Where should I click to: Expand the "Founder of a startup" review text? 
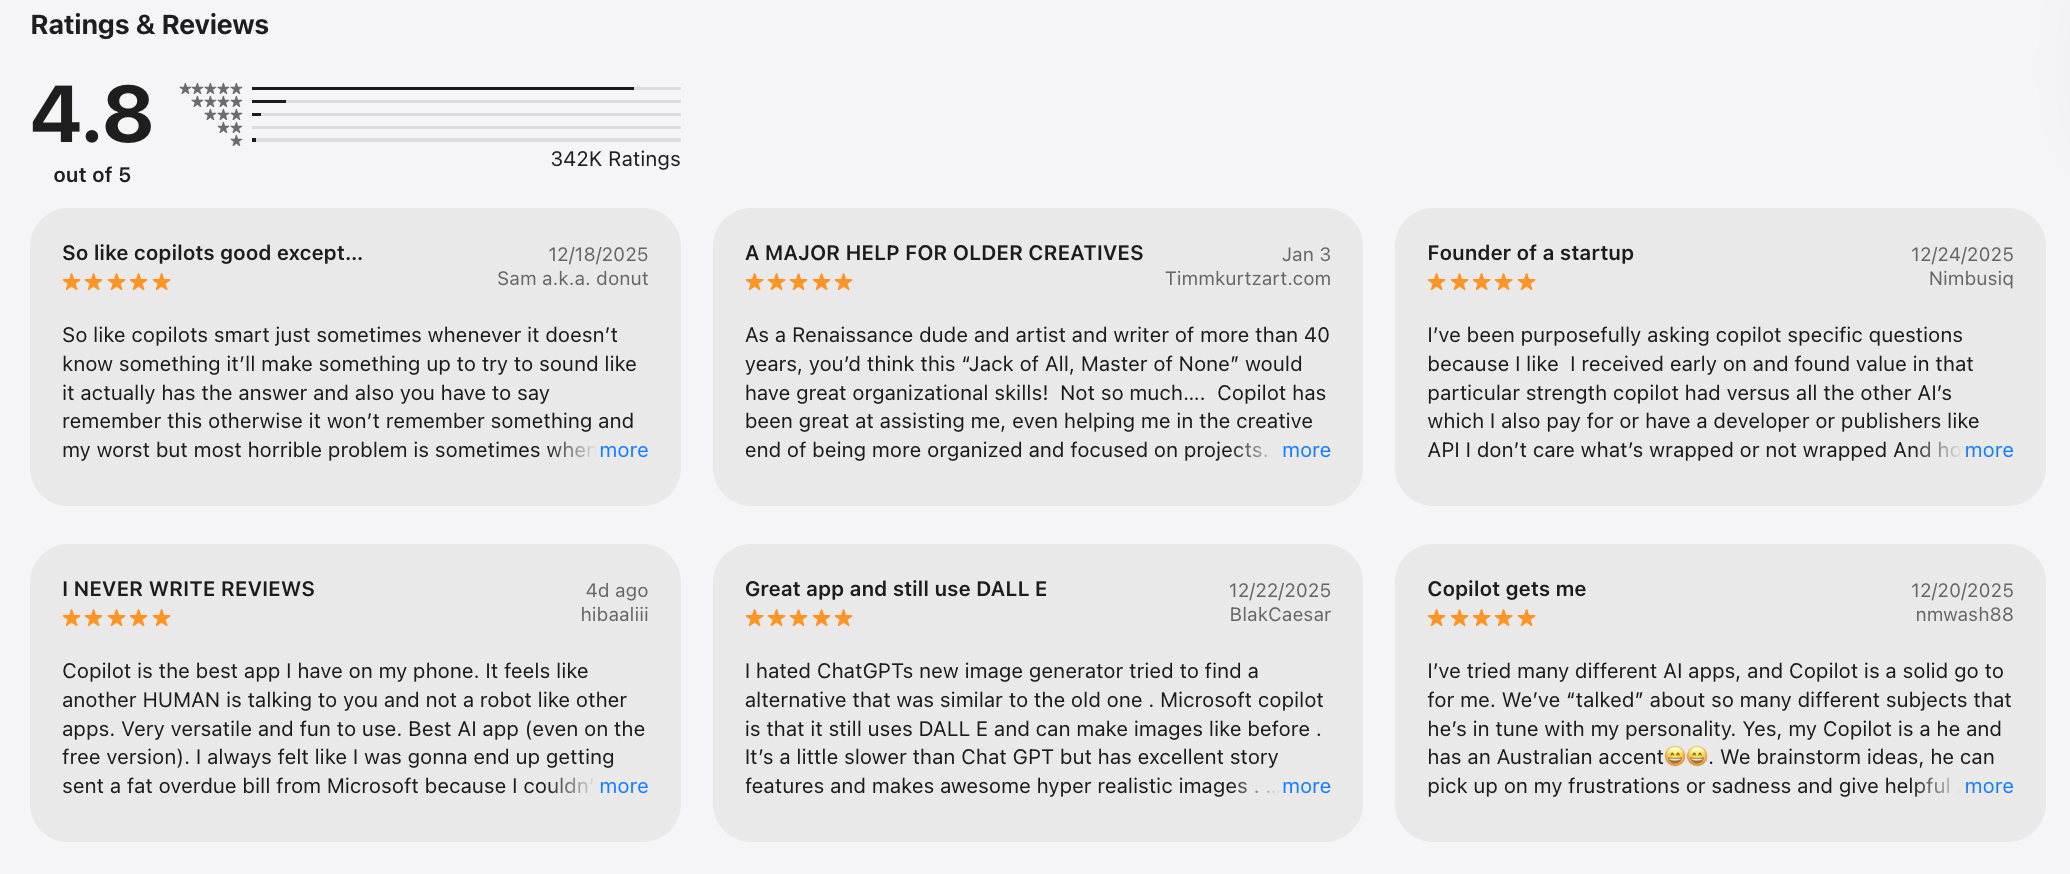point(1988,450)
